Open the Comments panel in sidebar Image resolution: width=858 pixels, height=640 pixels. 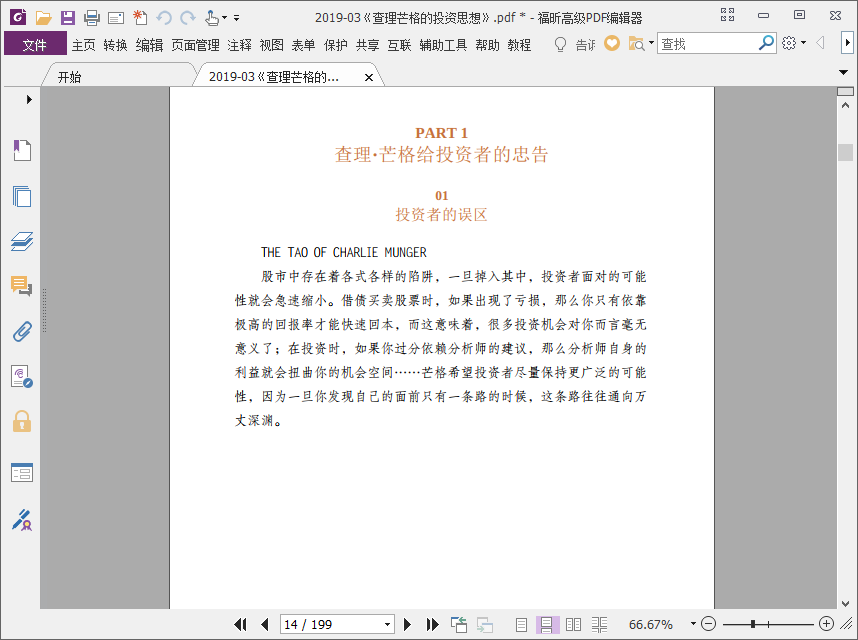tap(22, 286)
